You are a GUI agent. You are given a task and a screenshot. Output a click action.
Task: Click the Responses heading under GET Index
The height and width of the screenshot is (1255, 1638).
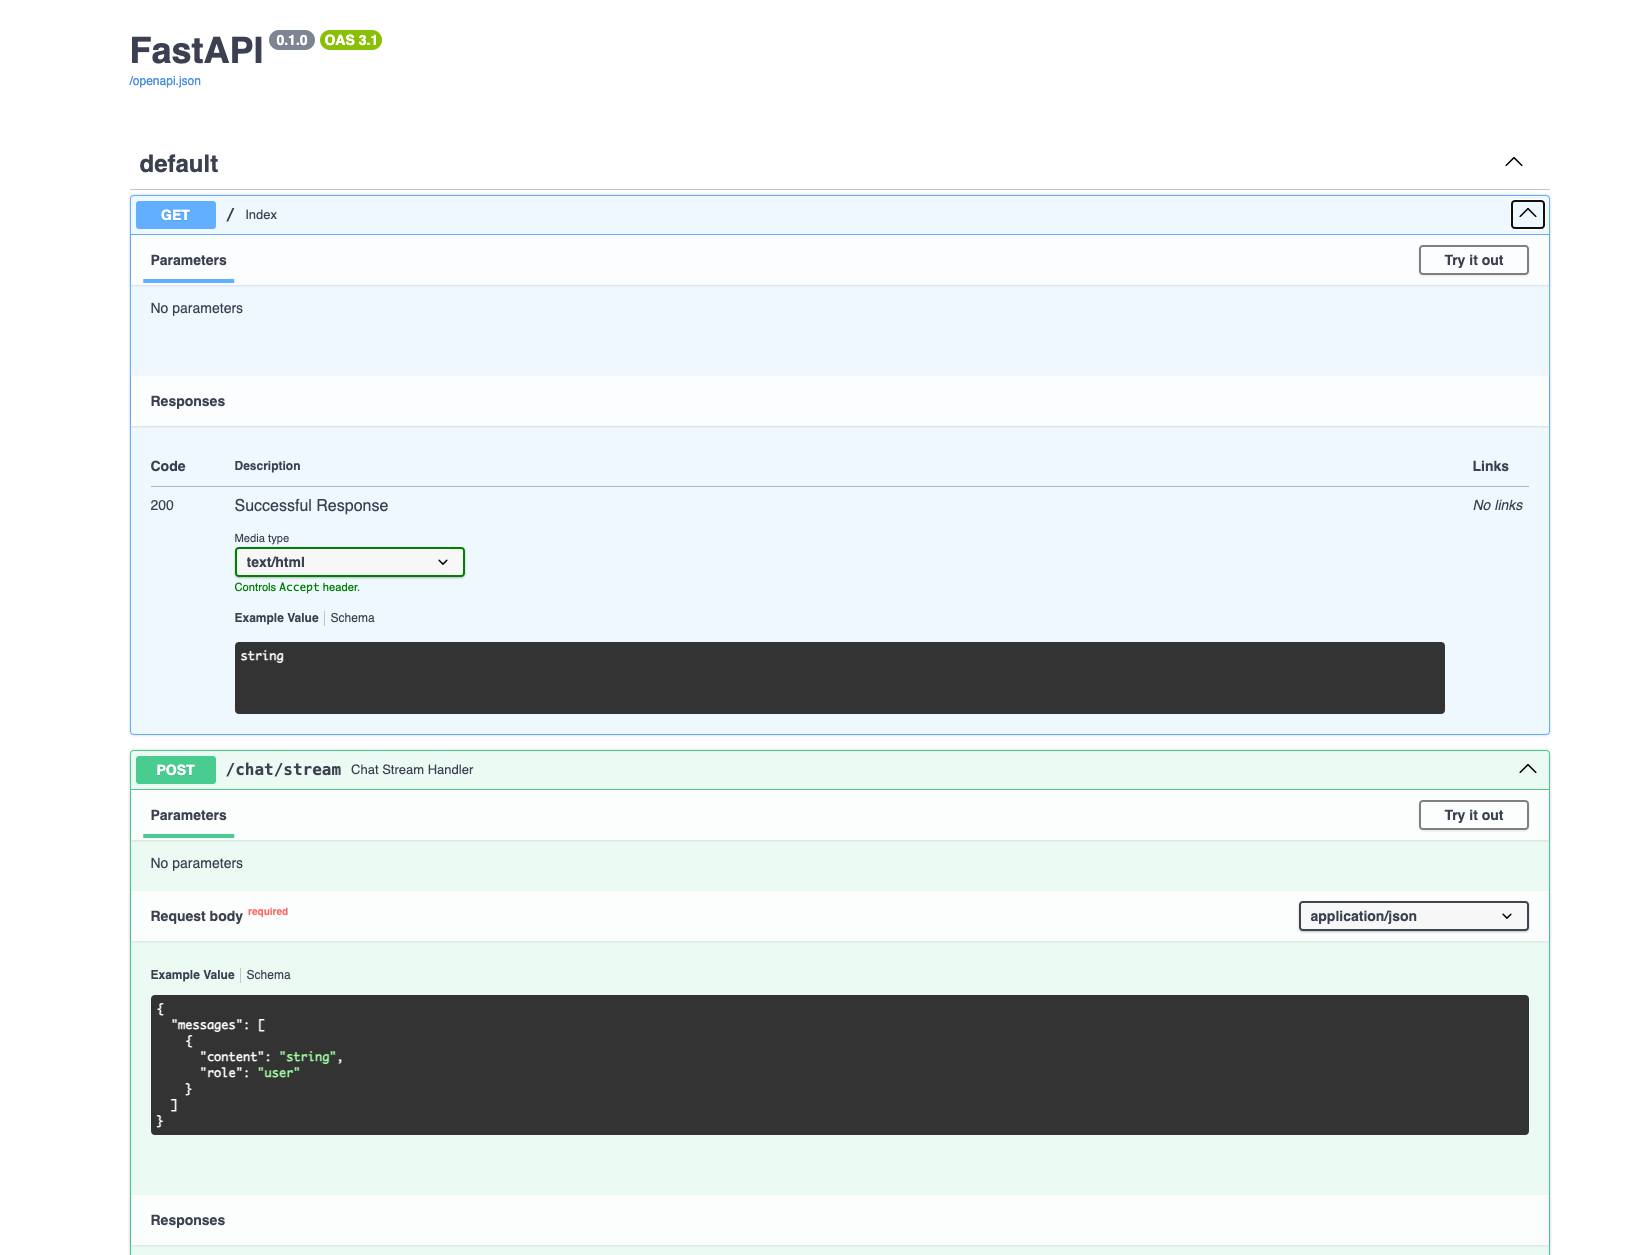(188, 401)
